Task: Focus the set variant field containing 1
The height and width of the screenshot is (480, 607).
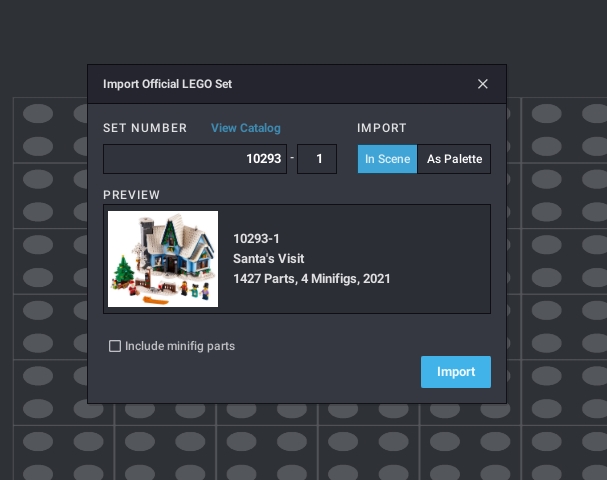Action: coord(317,159)
